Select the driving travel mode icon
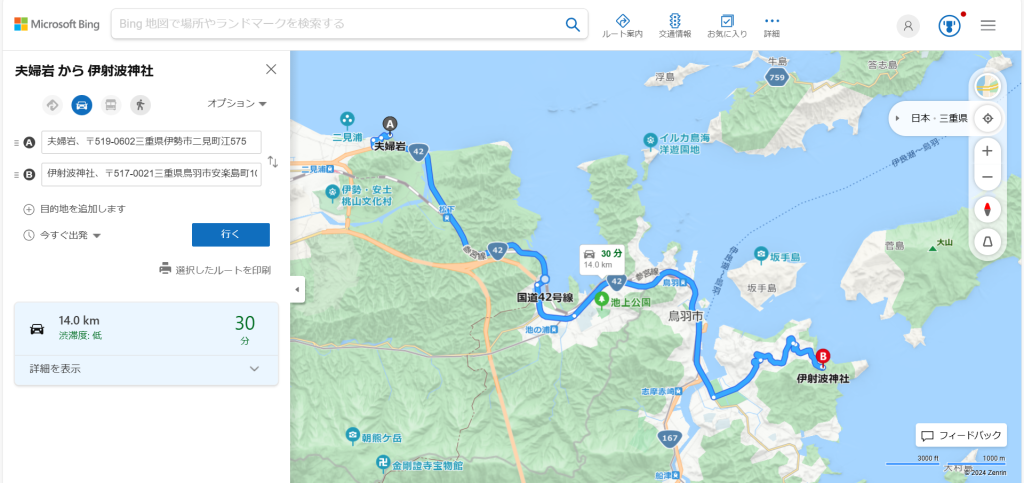This screenshot has width=1024, height=483. pos(82,104)
